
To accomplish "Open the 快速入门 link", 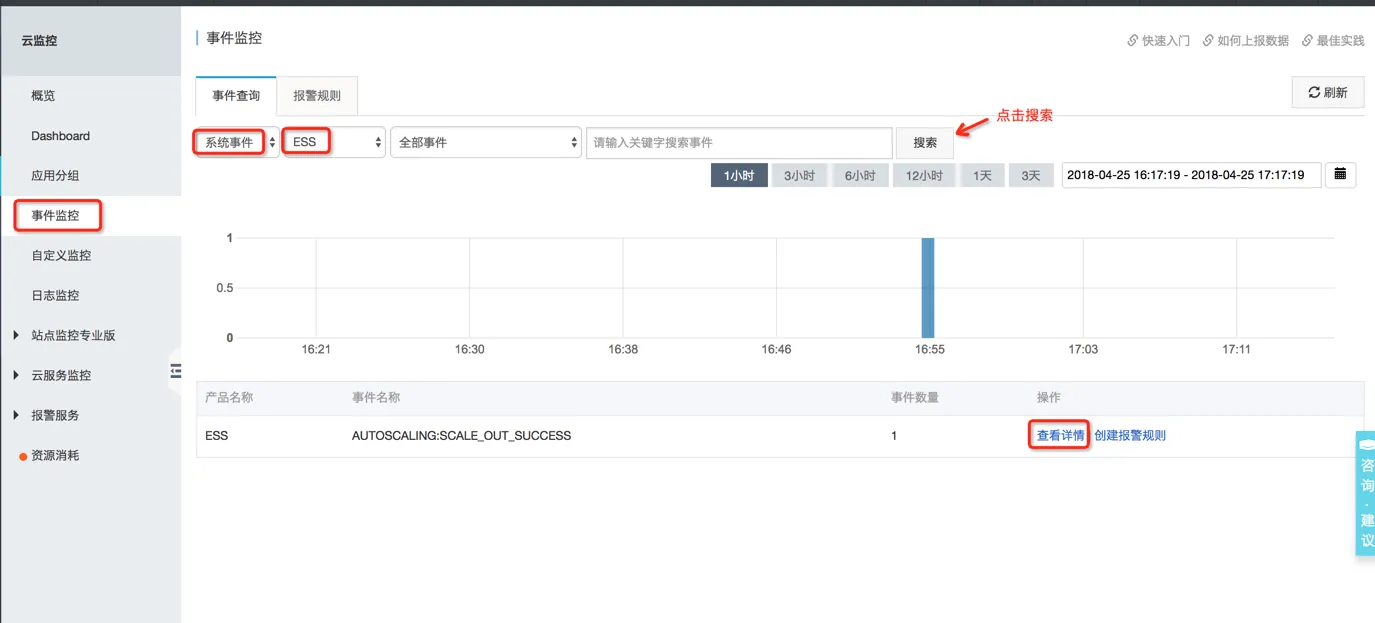I will coord(1158,41).
